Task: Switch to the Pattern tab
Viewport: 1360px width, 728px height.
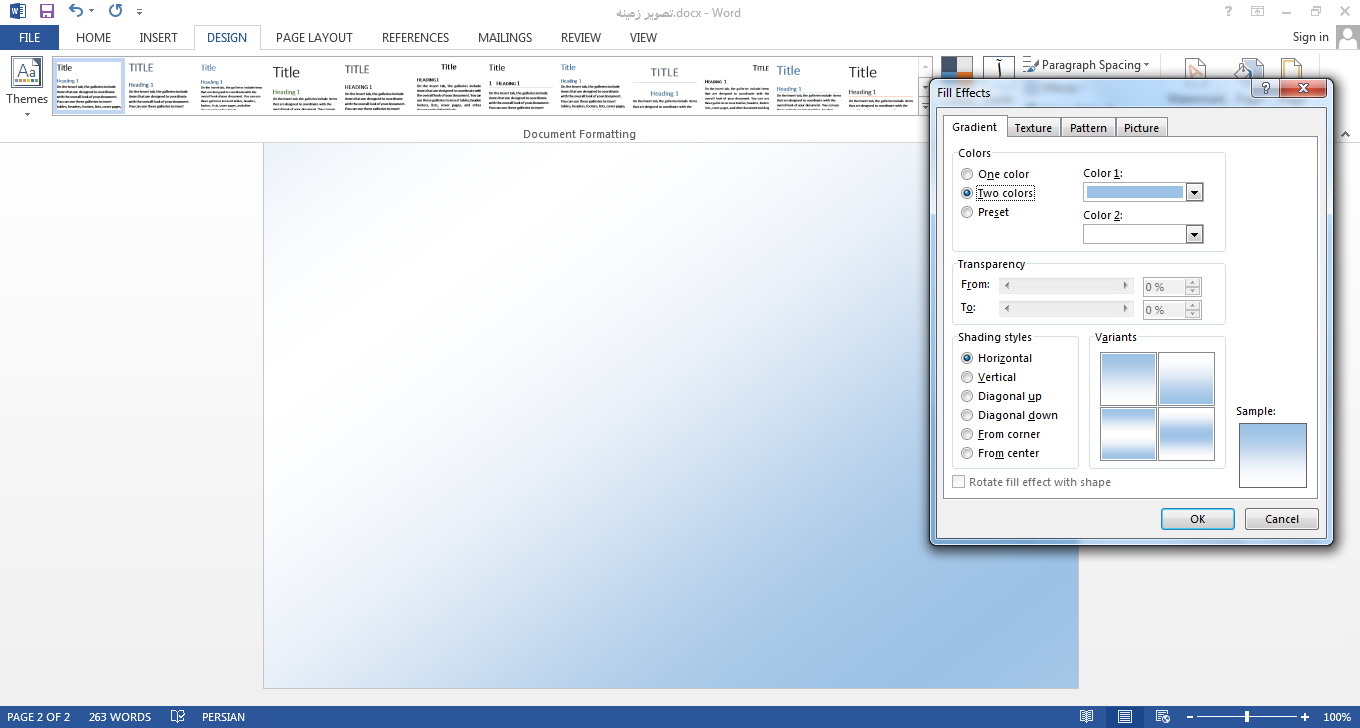Action: pos(1088,127)
